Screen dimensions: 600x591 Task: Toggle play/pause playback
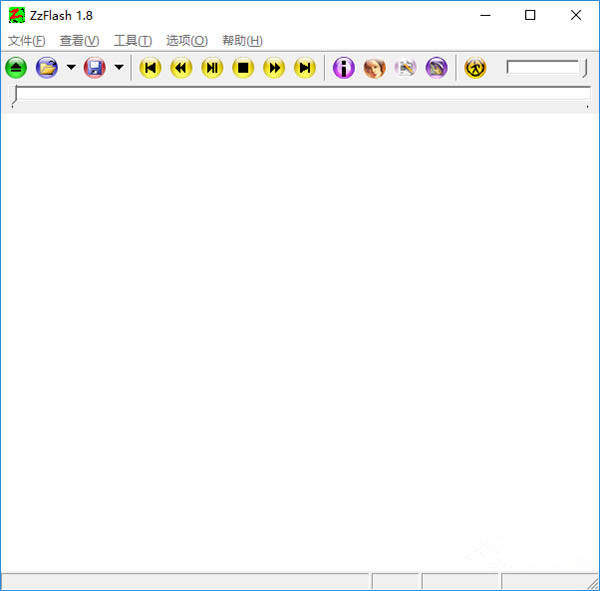(212, 68)
